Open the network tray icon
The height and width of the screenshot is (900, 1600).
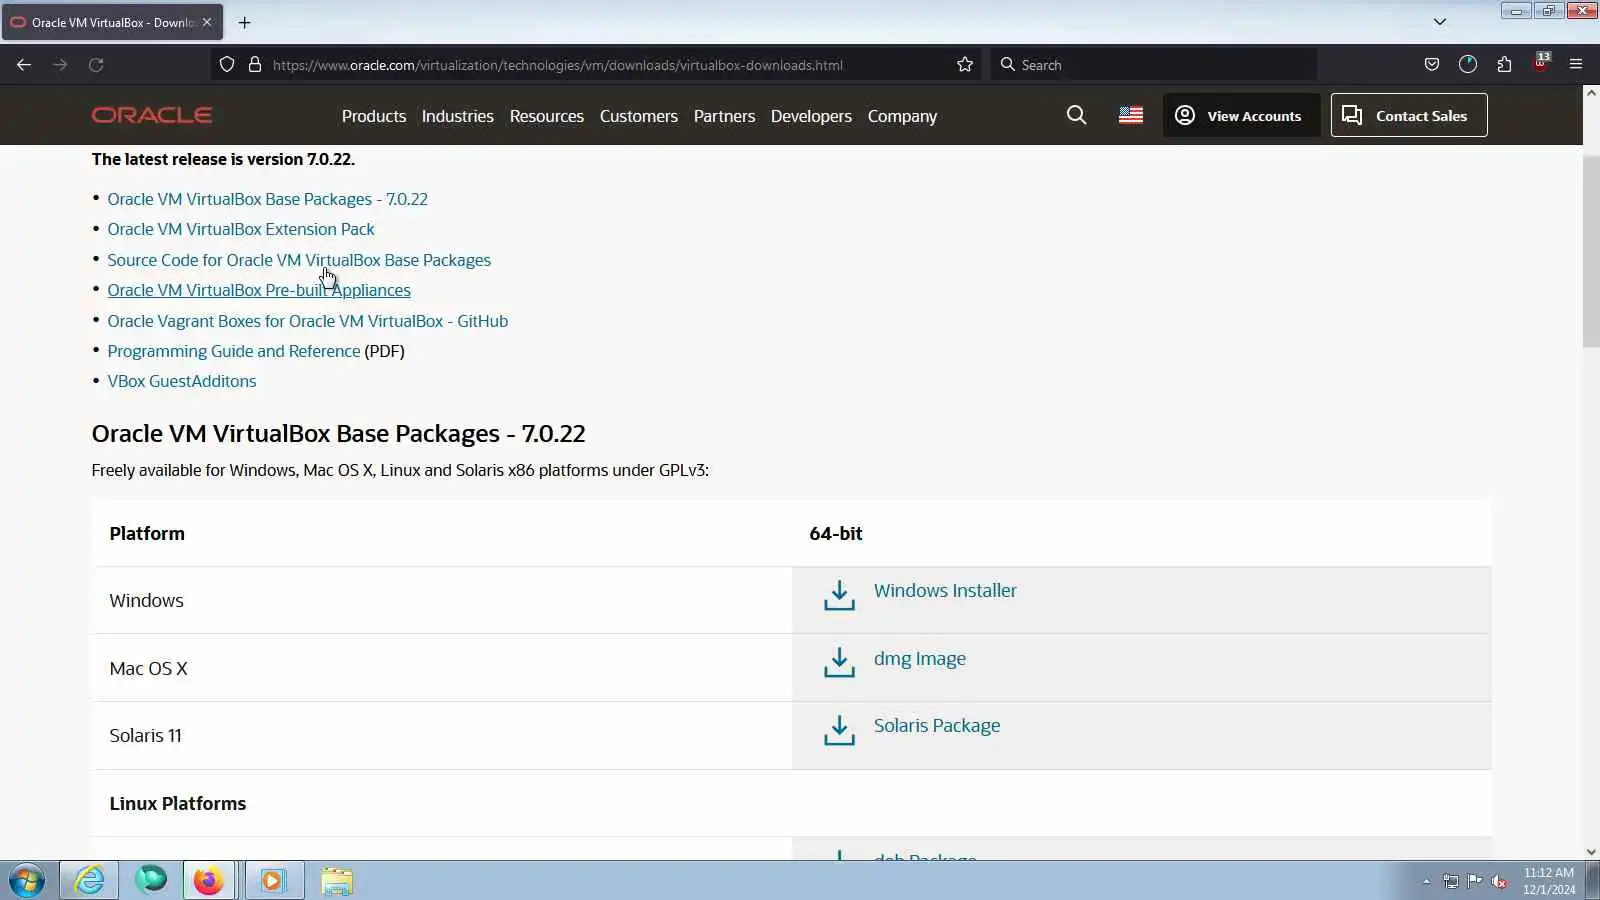[1451, 881]
